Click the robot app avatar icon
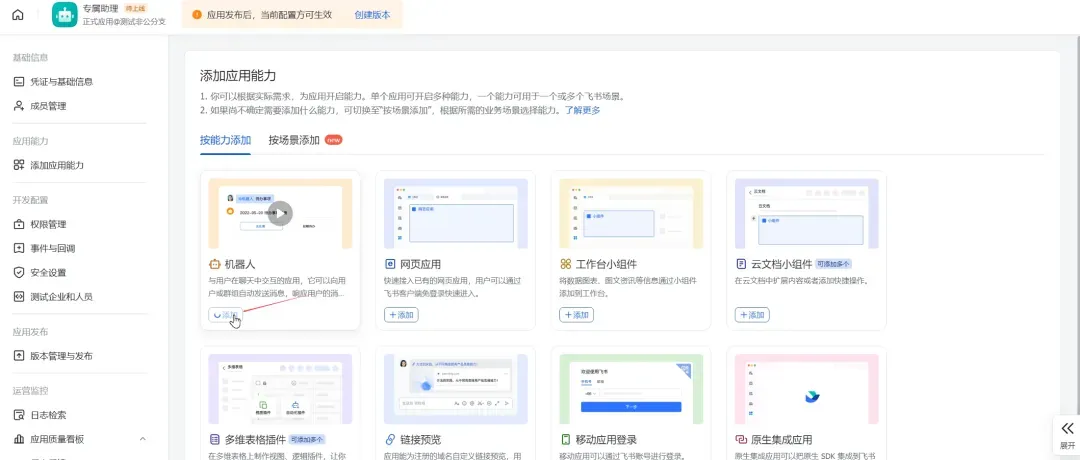Image resolution: width=1080 pixels, height=460 pixels. [64, 14]
